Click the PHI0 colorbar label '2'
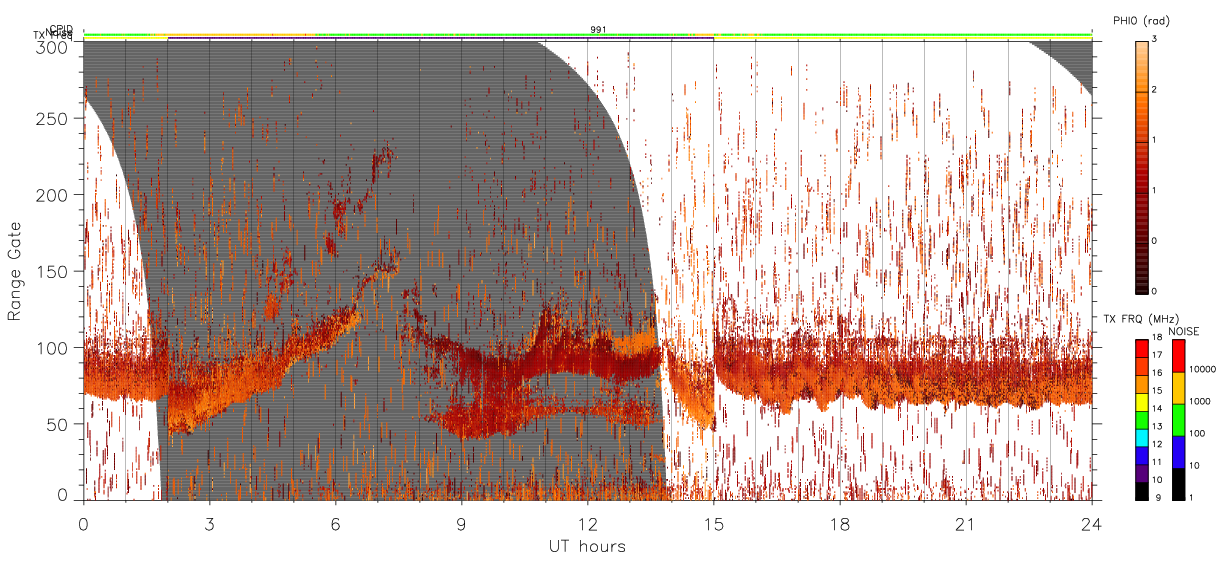Screen dimensions: 1228x567 tap(1154, 90)
